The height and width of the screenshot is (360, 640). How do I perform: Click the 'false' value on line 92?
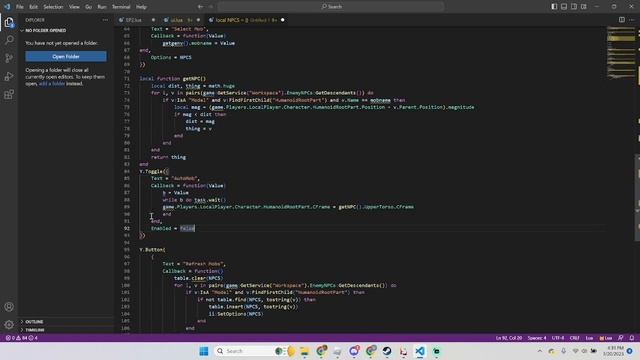[x=187, y=228]
